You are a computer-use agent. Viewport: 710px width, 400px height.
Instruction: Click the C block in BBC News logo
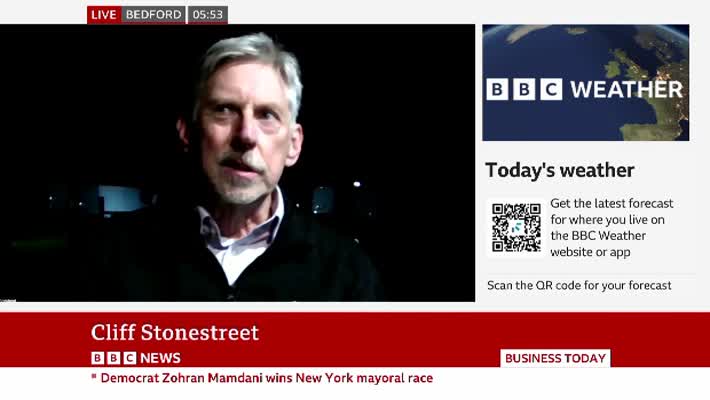pos(130,358)
